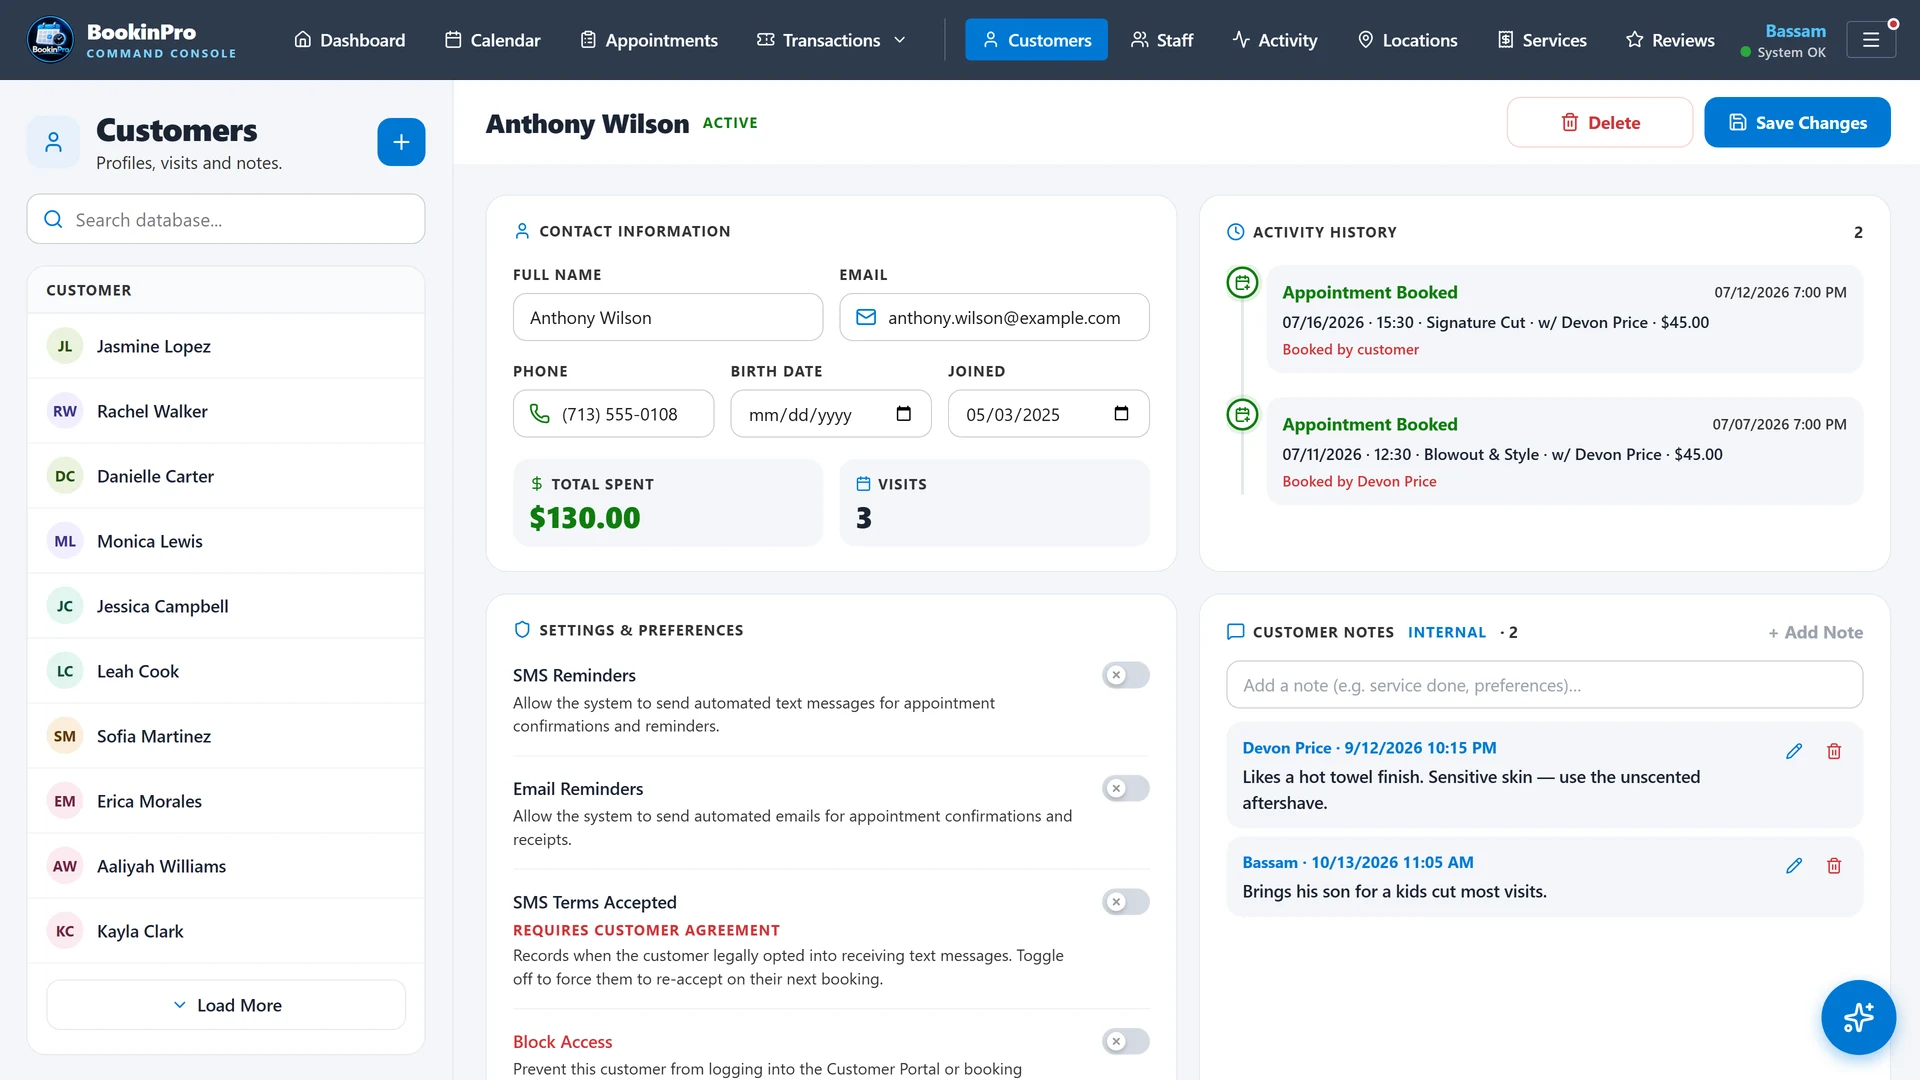Delete Devon Price's note with trash icon
The image size is (1920, 1080).
[1834, 751]
